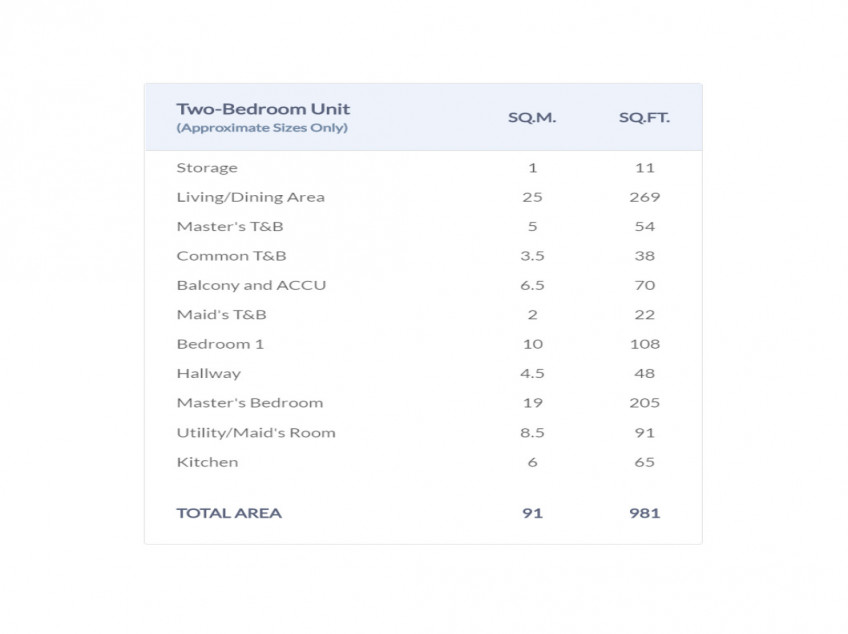Click the total 981 square feet value
Screen dimensions: 848x634
click(x=645, y=513)
